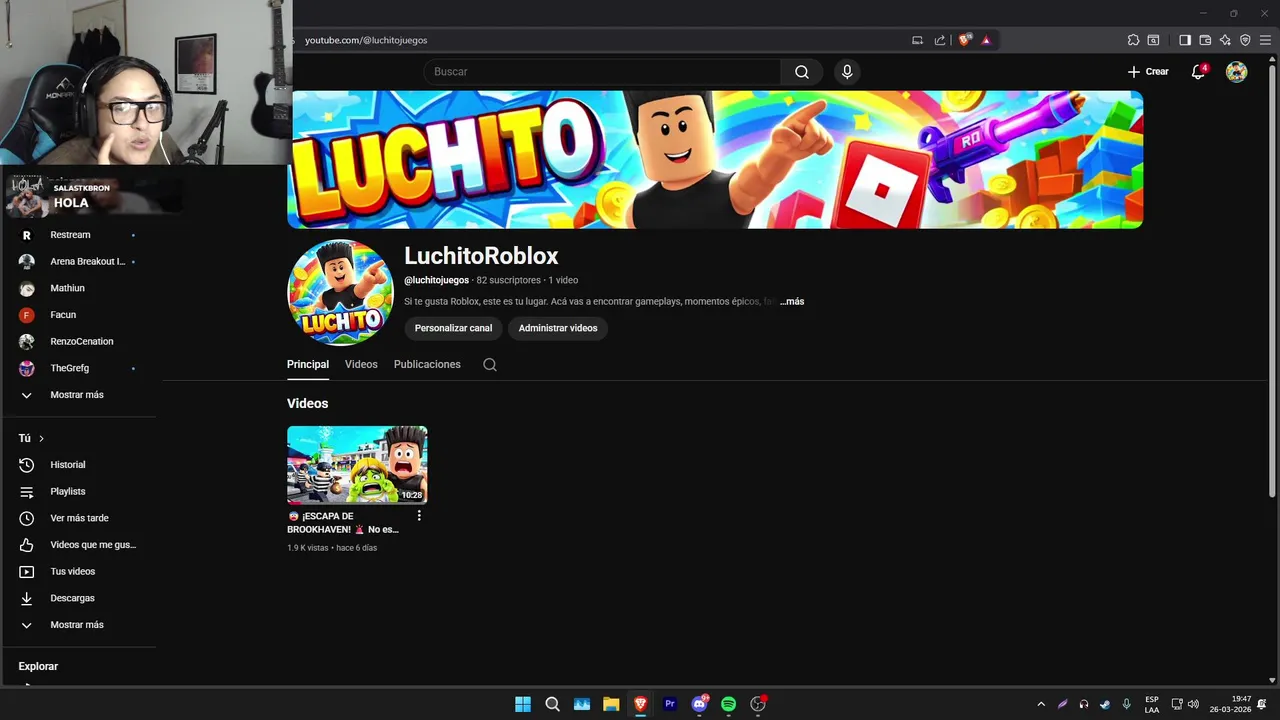This screenshot has width=1280, height=720.
Task: Open the account avatar menu
Action: [1237, 72]
